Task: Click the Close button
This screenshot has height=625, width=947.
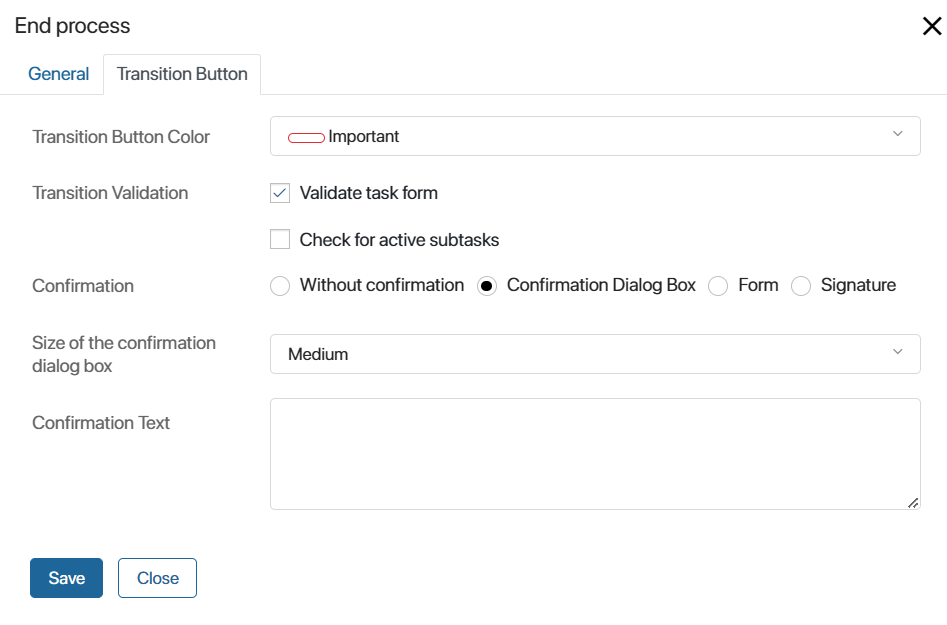Action: click(157, 578)
